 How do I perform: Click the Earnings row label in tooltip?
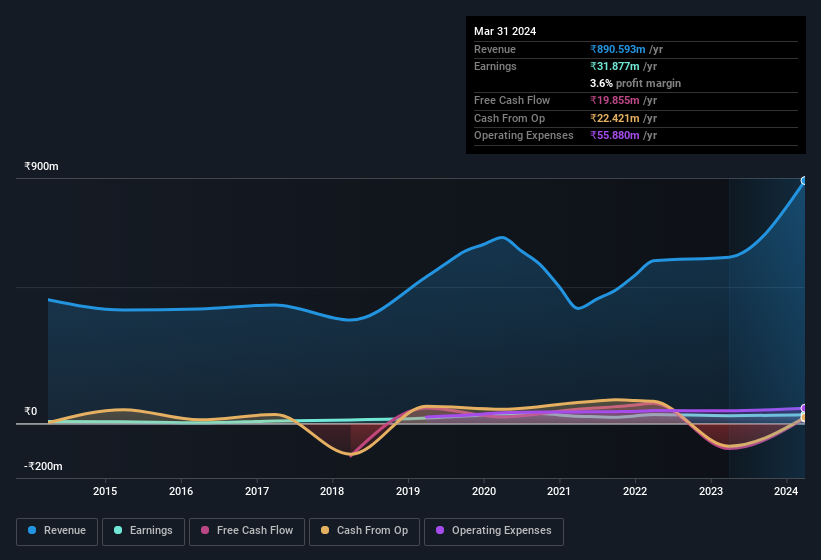pyautogui.click(x=495, y=66)
